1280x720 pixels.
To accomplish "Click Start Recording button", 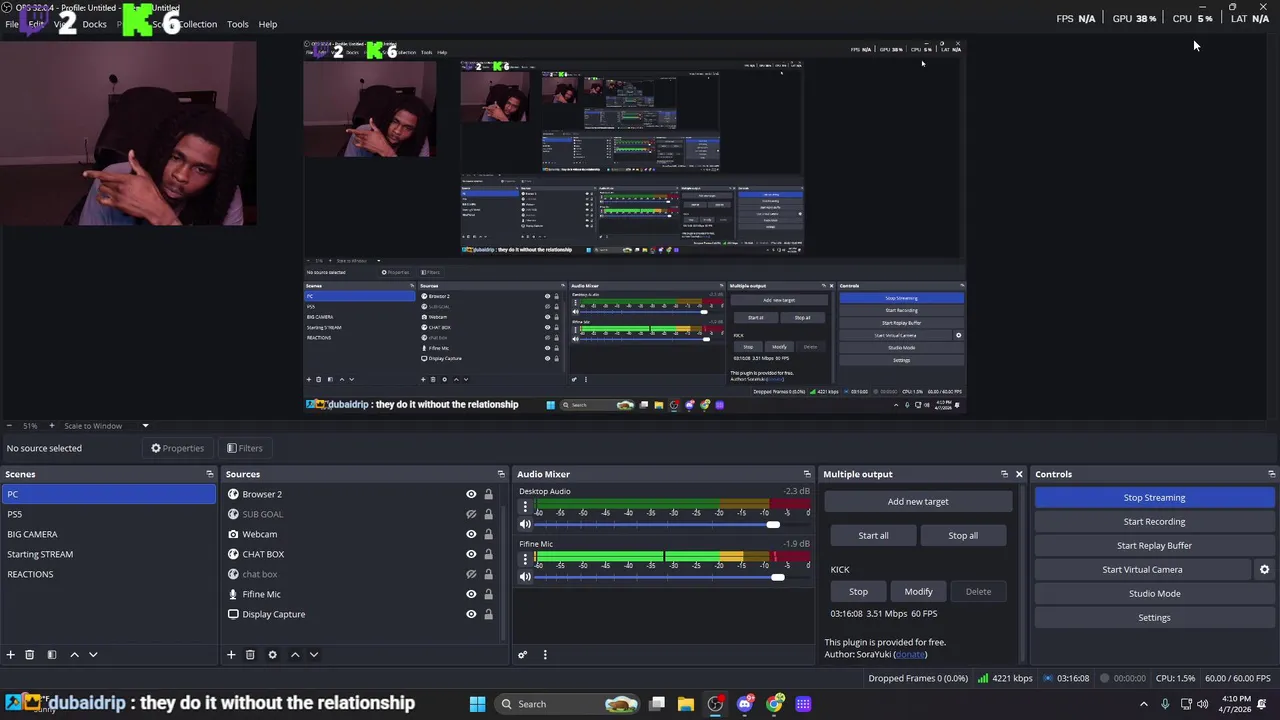I will click(1154, 521).
